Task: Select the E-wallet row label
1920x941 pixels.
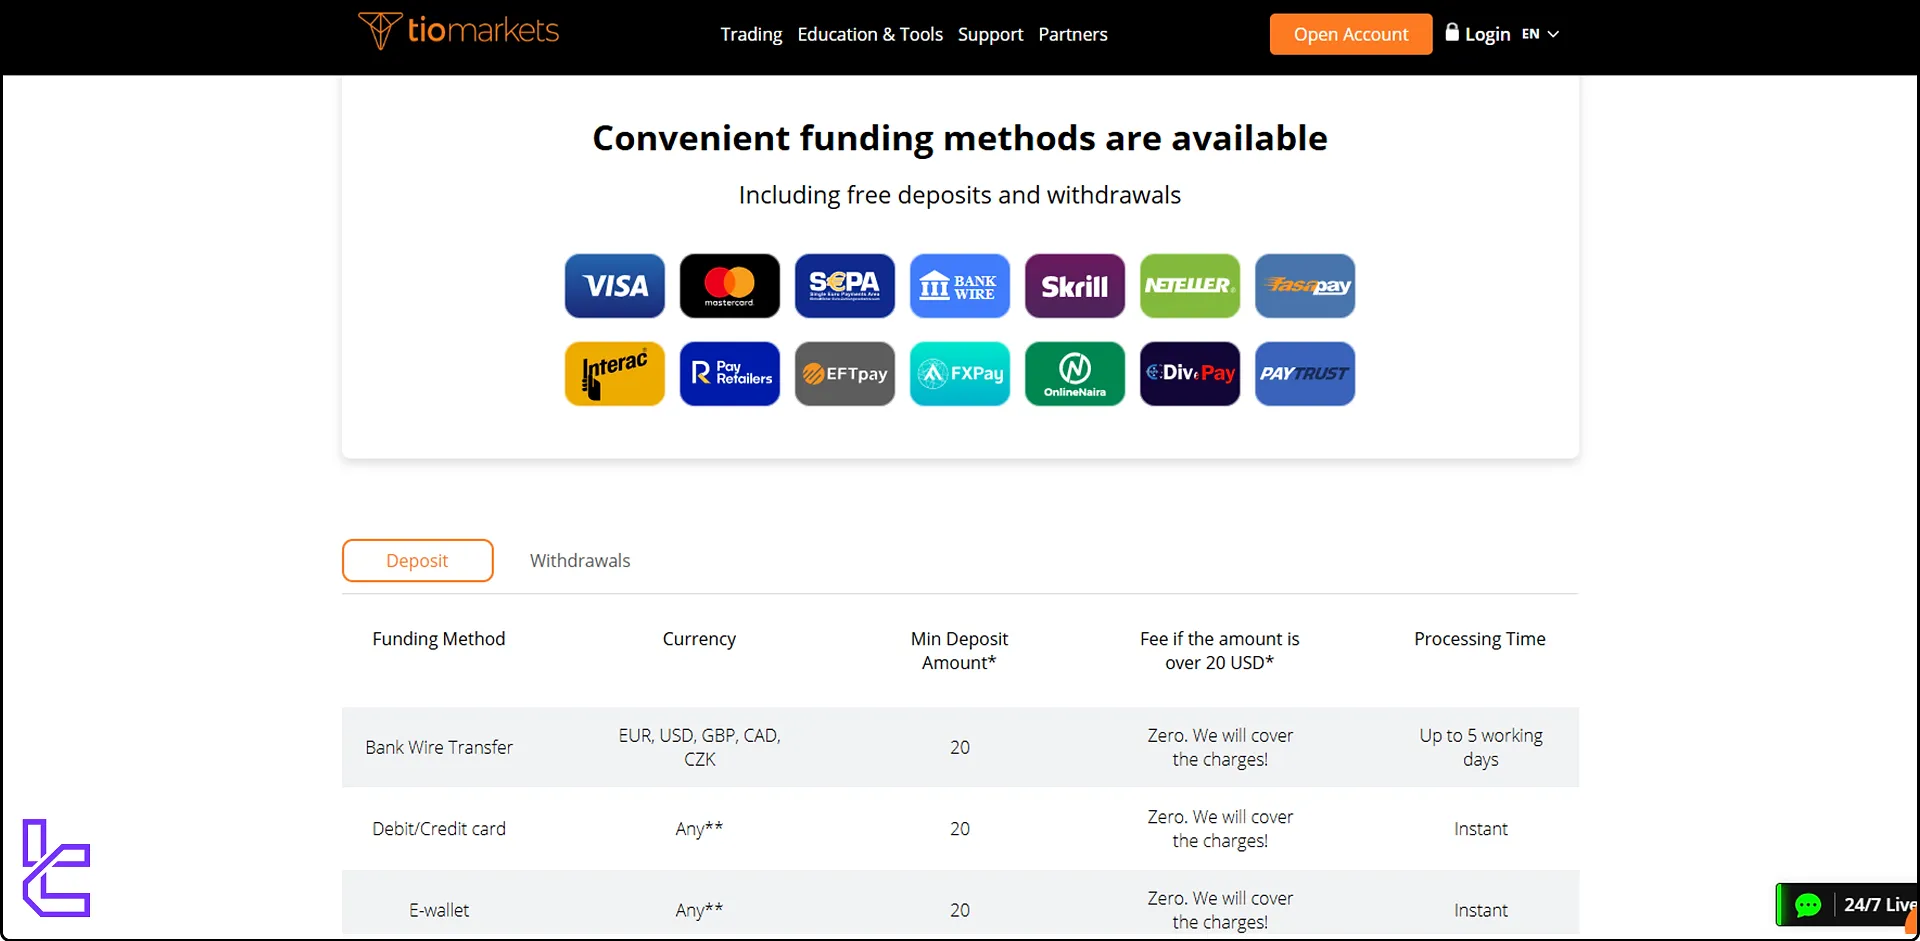Action: (439, 911)
